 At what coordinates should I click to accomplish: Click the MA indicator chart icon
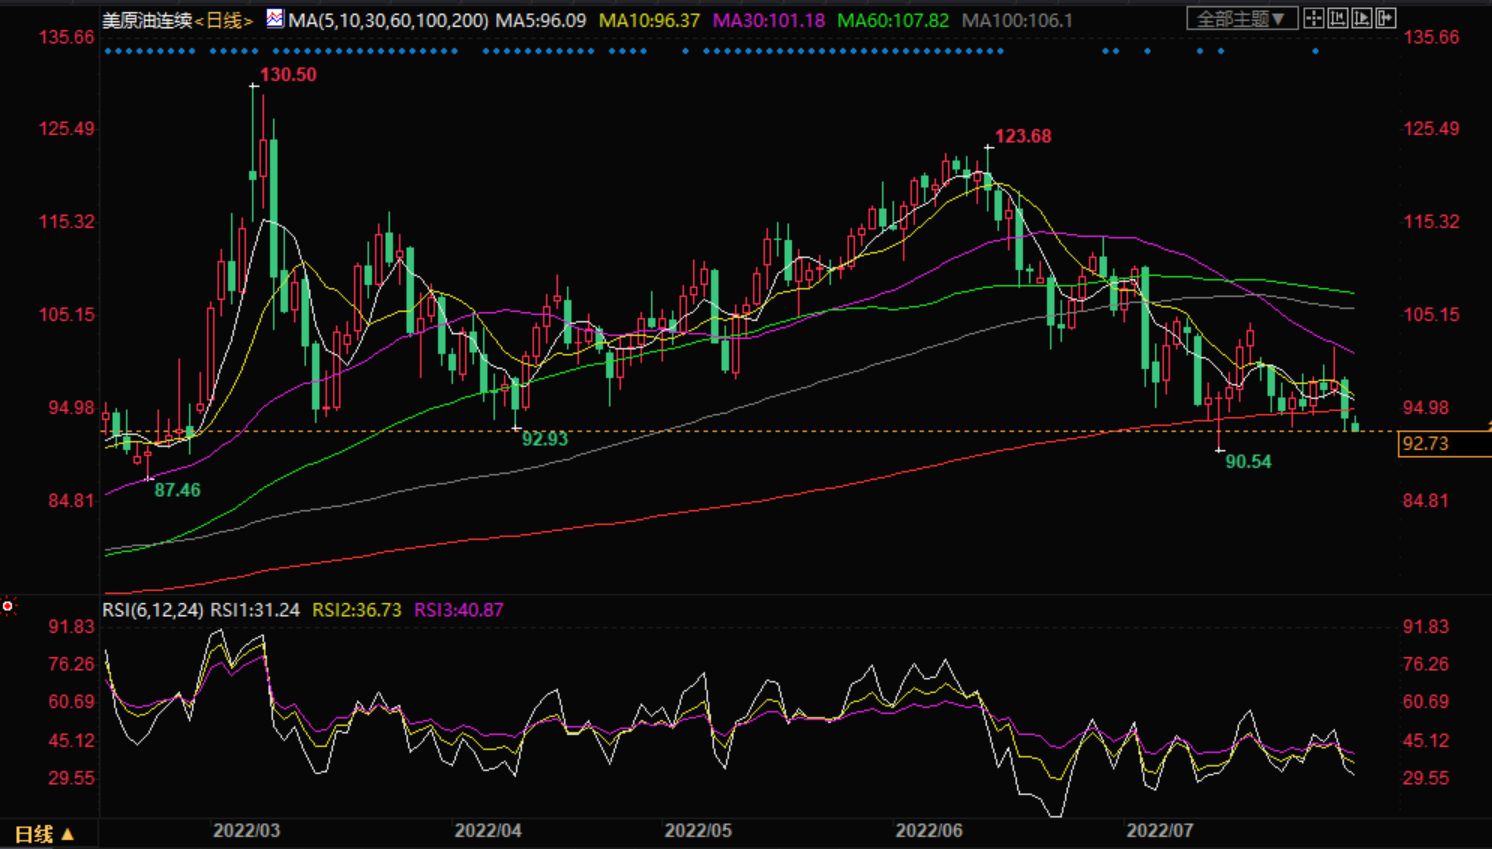click(x=275, y=19)
